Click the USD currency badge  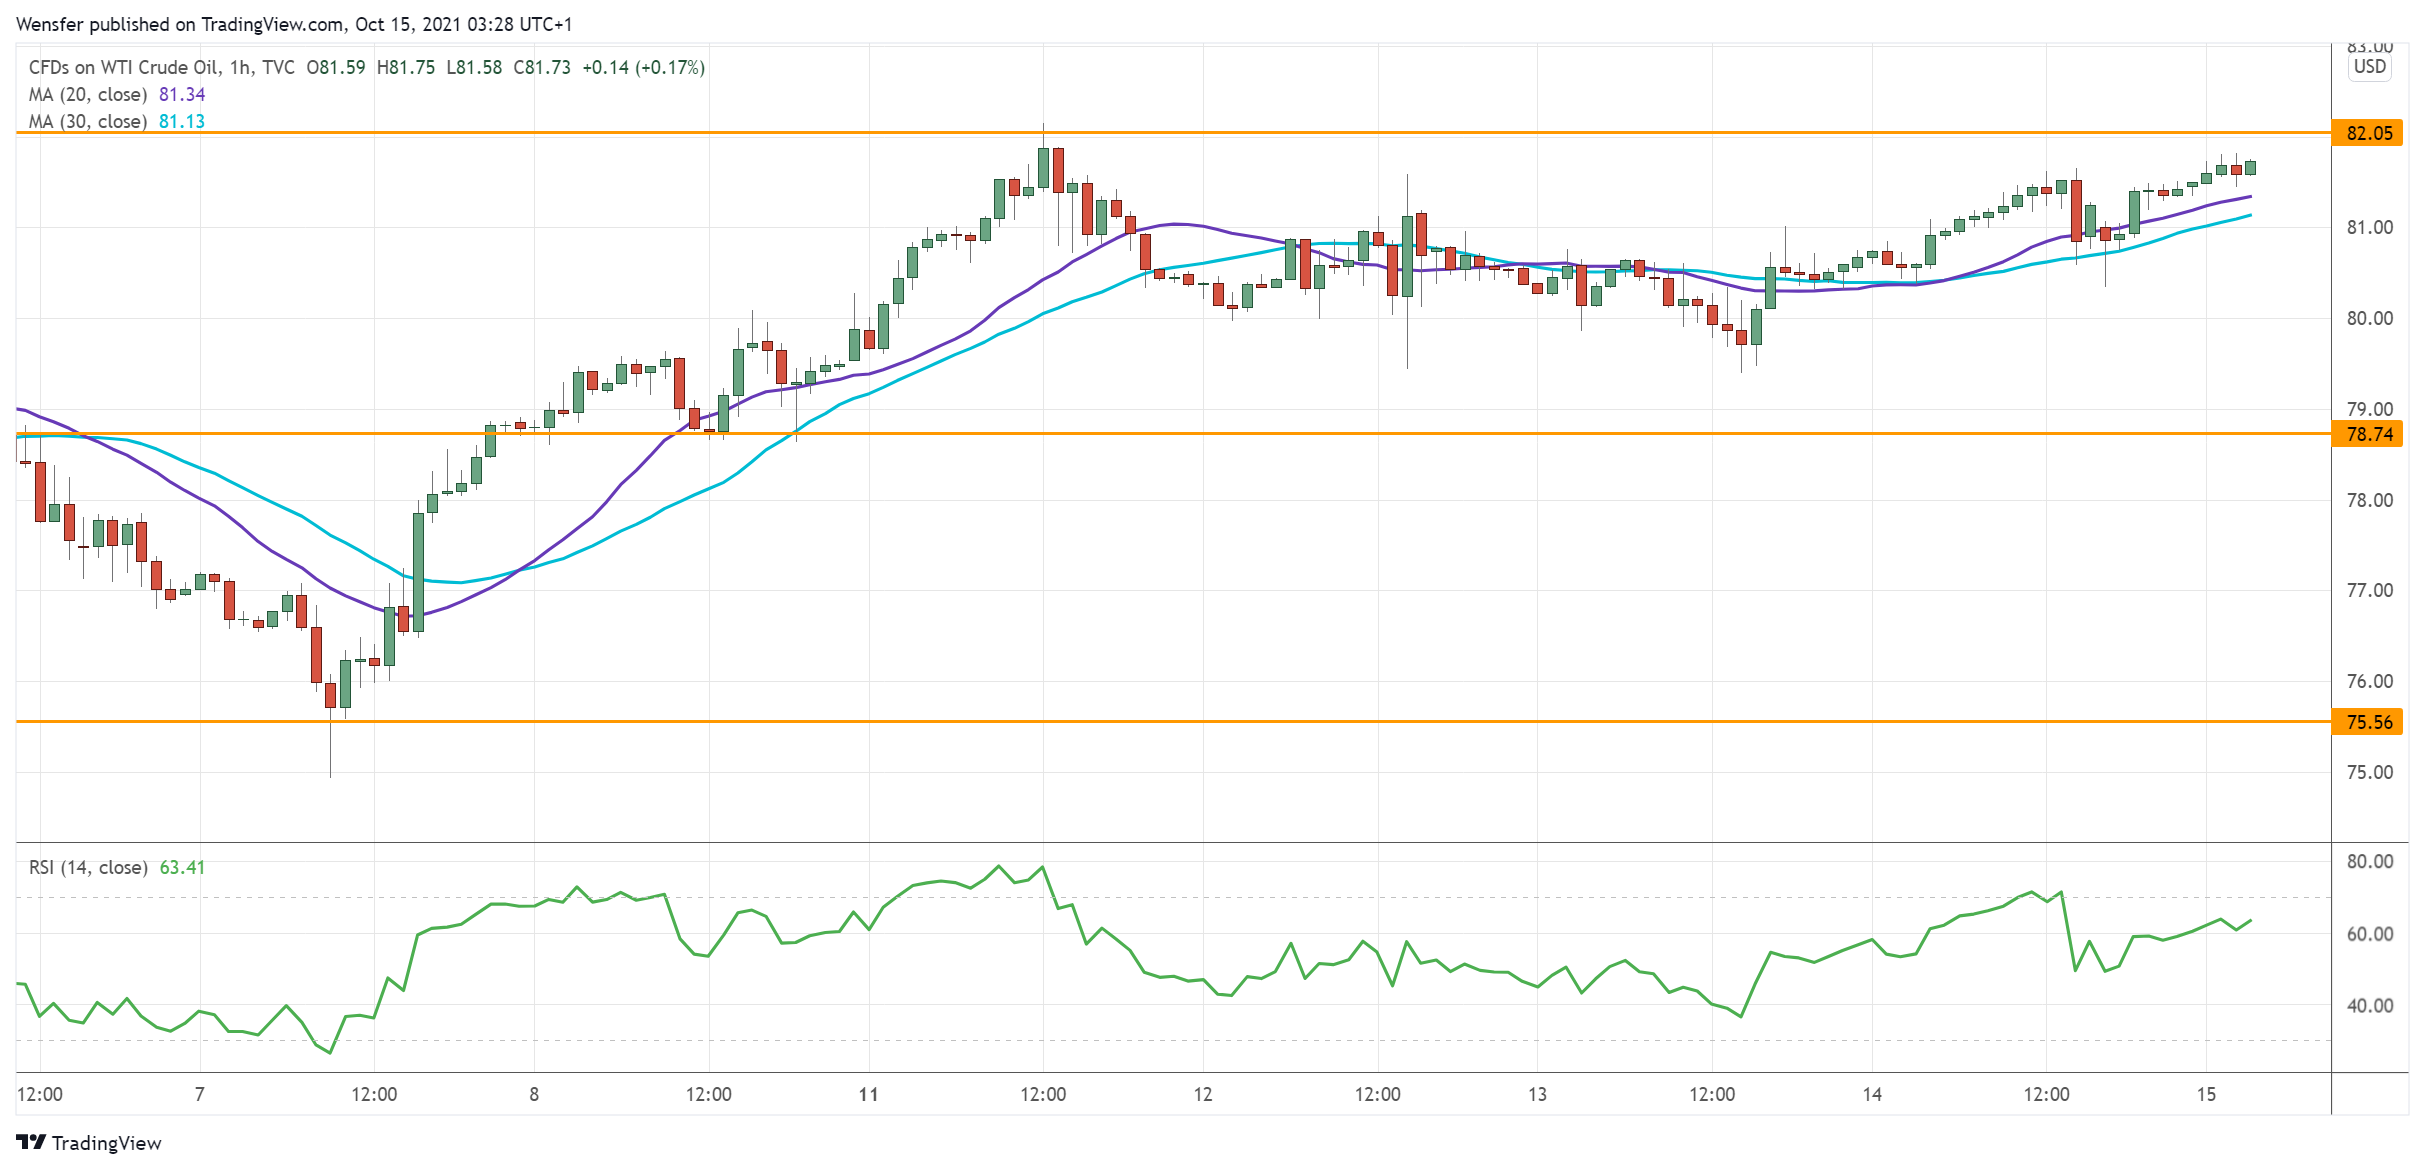coord(2369,67)
